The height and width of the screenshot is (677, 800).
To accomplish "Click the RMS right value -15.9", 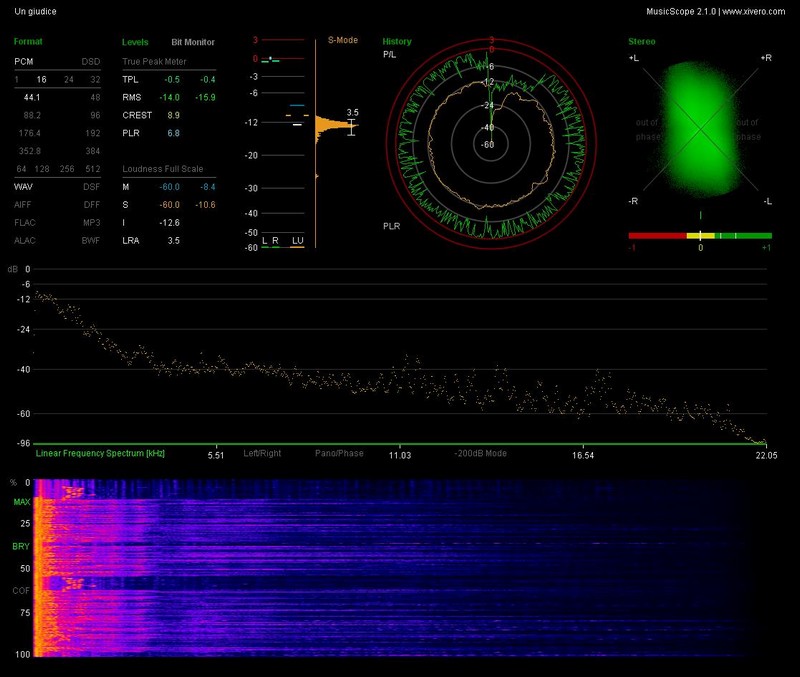I will [205, 97].
